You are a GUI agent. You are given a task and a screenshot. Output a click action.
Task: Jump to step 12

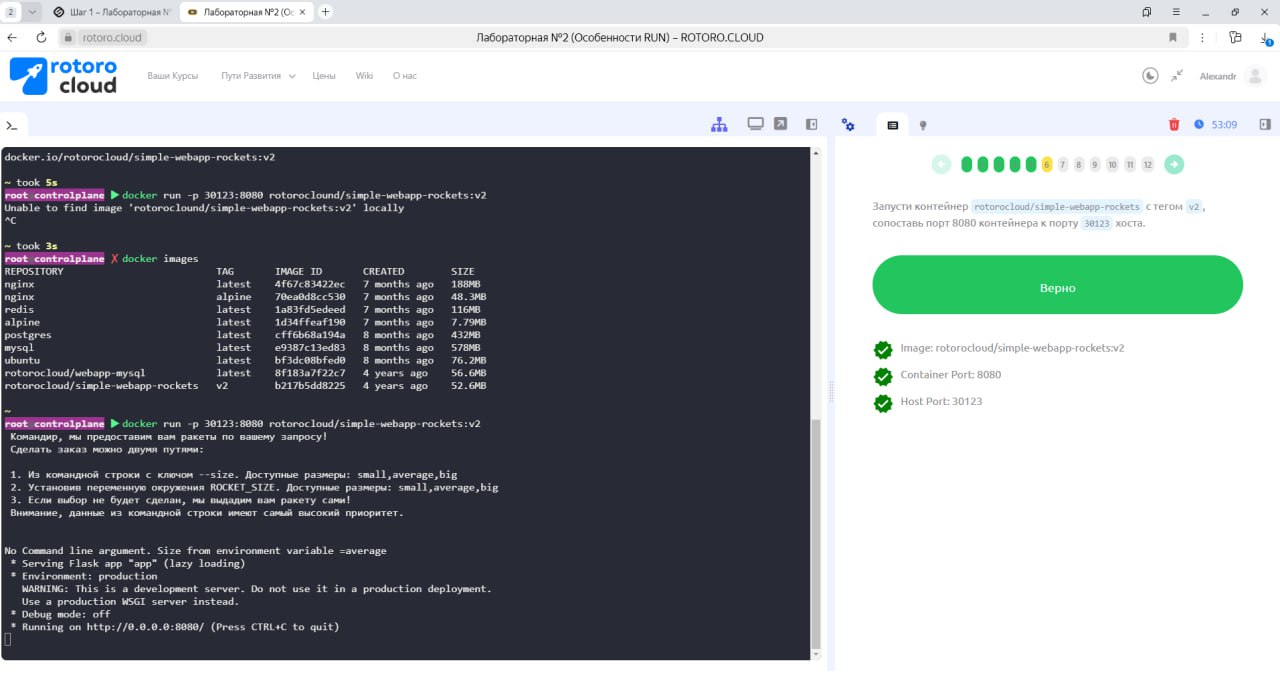coord(1148,164)
